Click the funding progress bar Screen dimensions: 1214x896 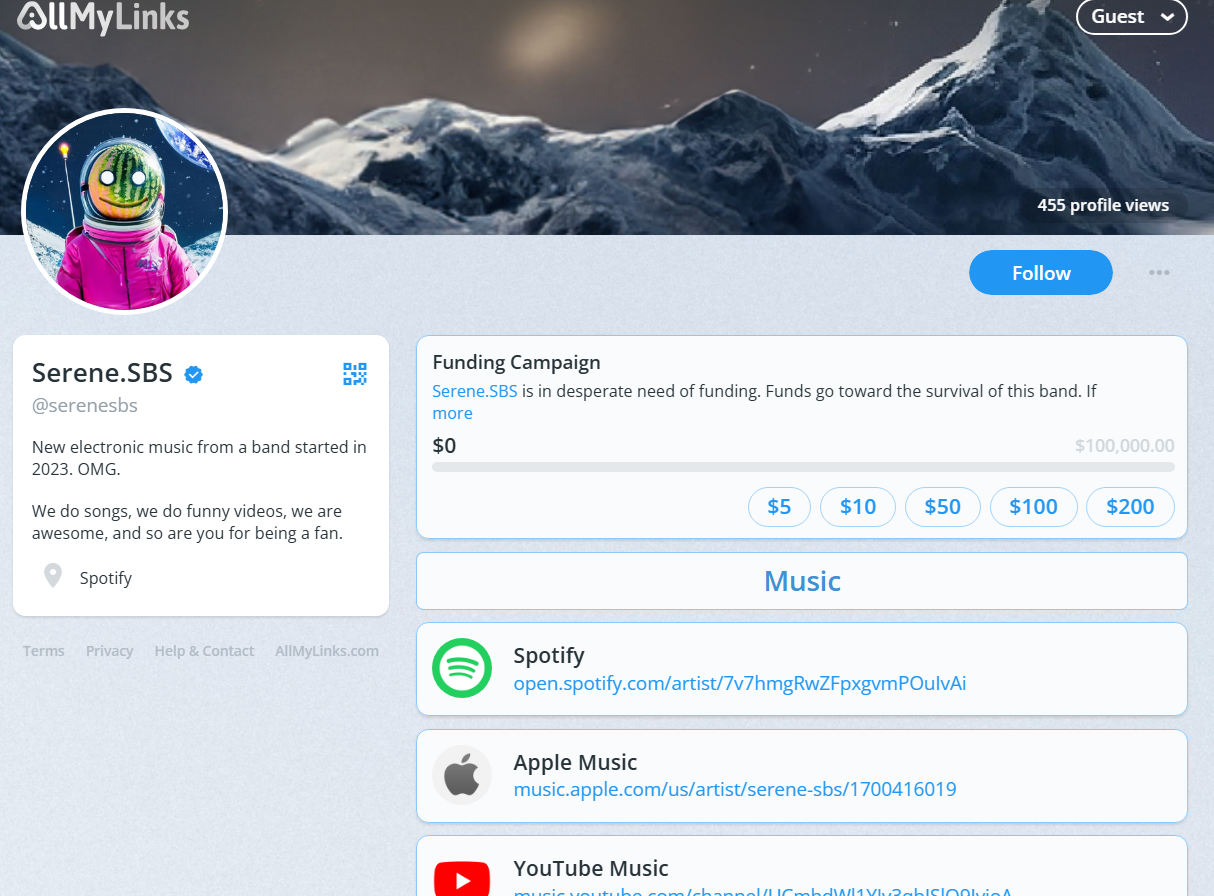coord(803,467)
